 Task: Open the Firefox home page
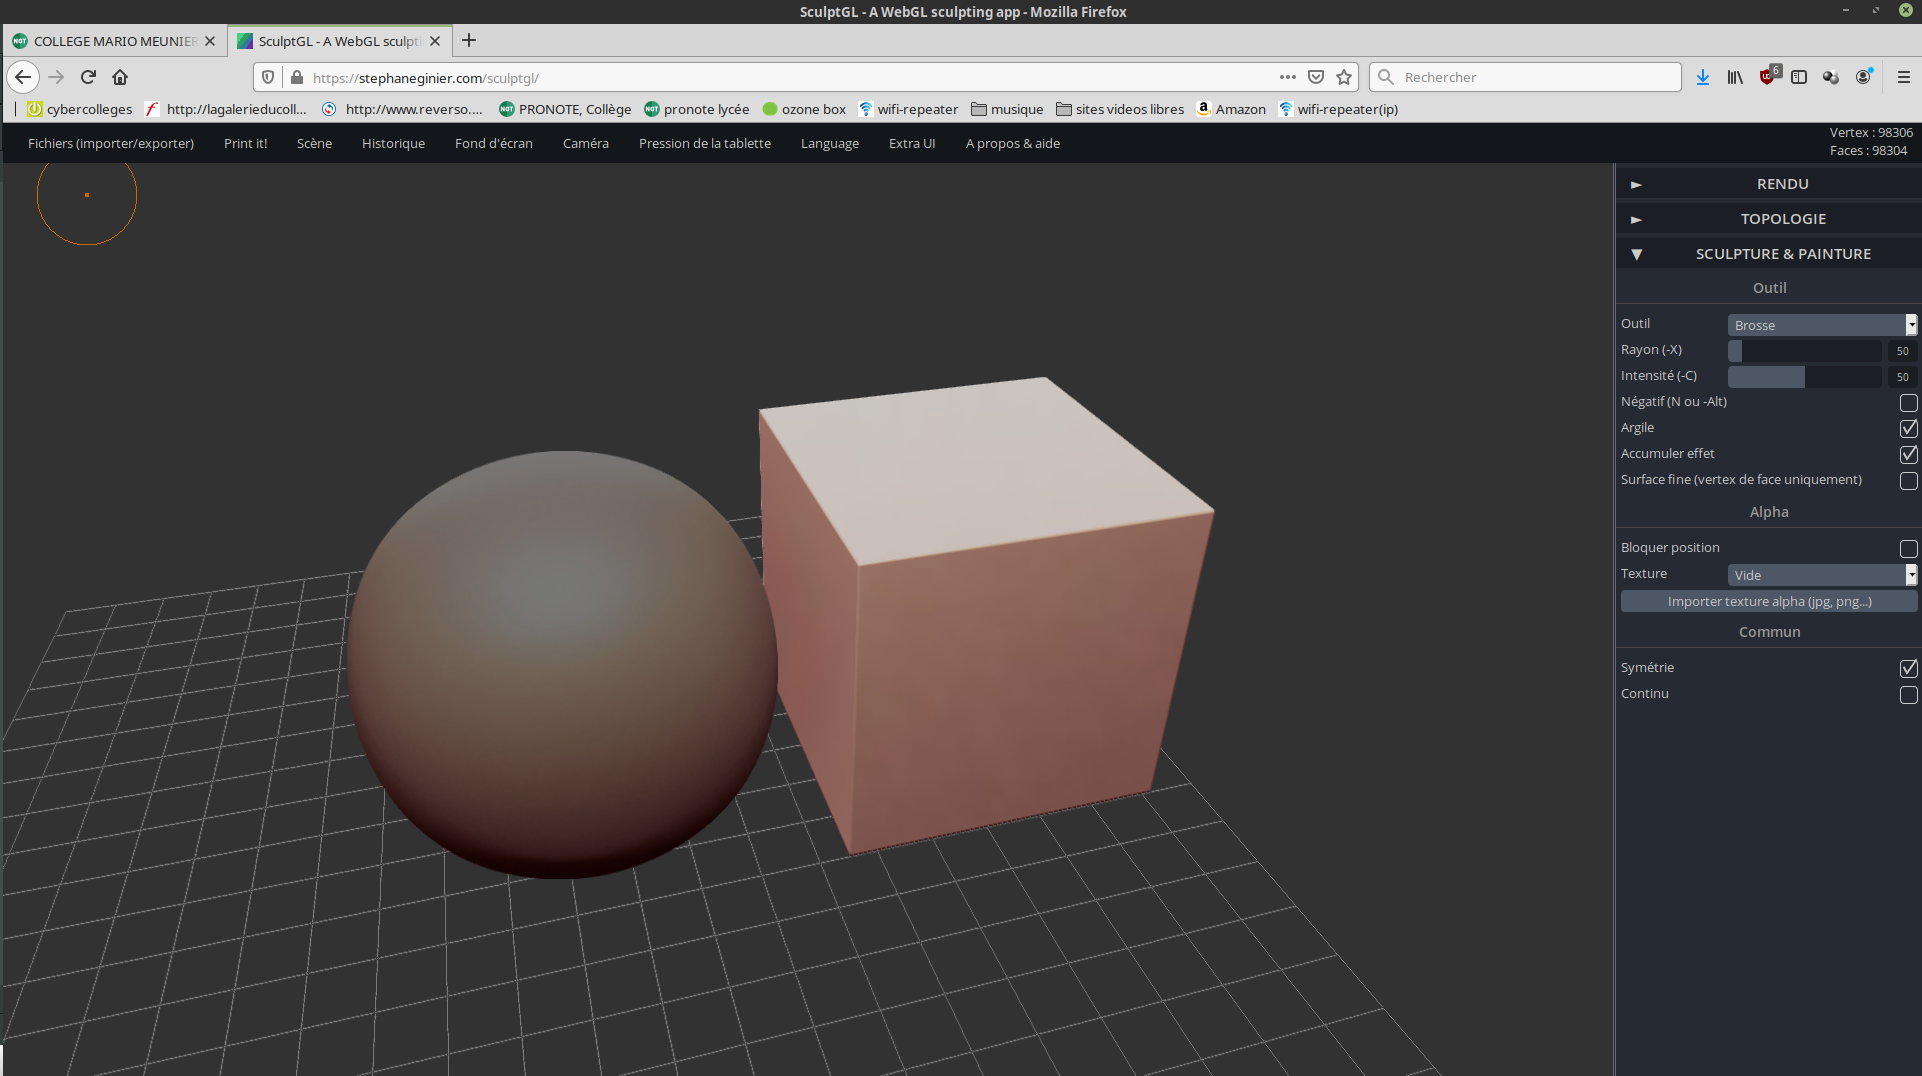click(120, 77)
